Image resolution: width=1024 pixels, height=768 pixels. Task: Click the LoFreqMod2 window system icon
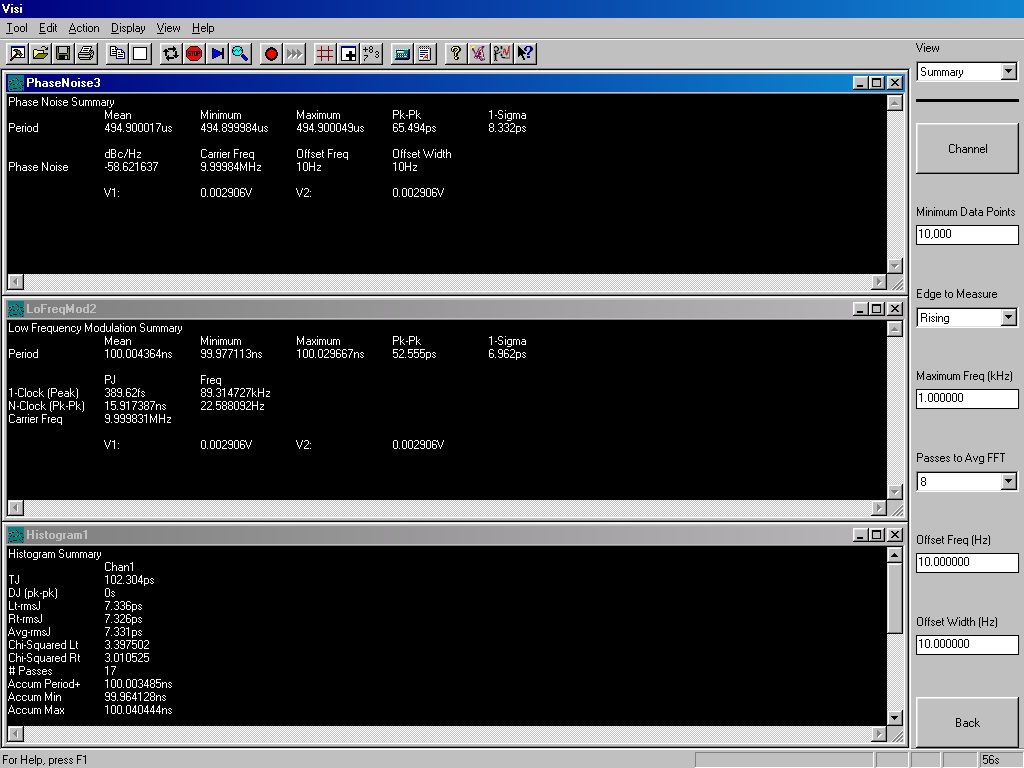pyautogui.click(x=16, y=309)
